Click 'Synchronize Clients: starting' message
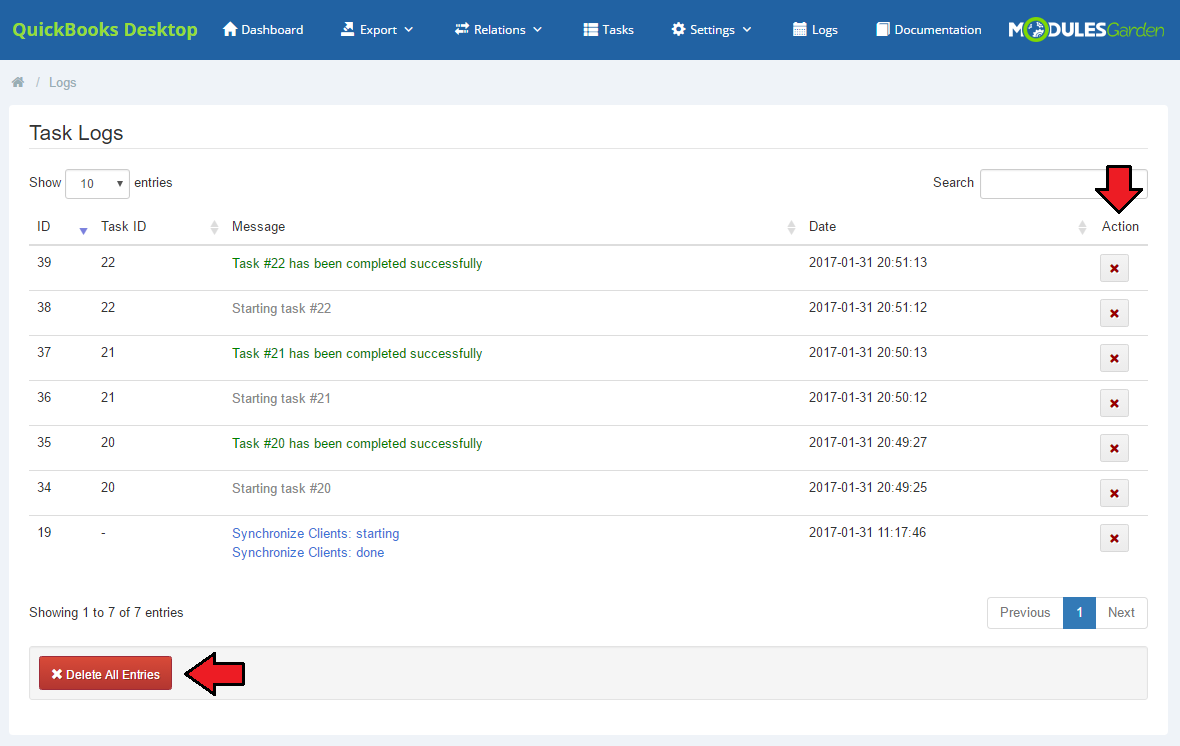This screenshot has height=746, width=1180. pos(315,534)
